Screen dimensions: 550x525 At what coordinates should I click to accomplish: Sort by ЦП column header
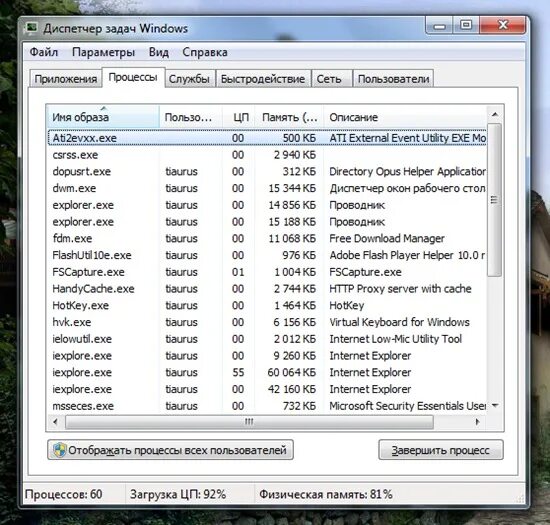pyautogui.click(x=239, y=117)
